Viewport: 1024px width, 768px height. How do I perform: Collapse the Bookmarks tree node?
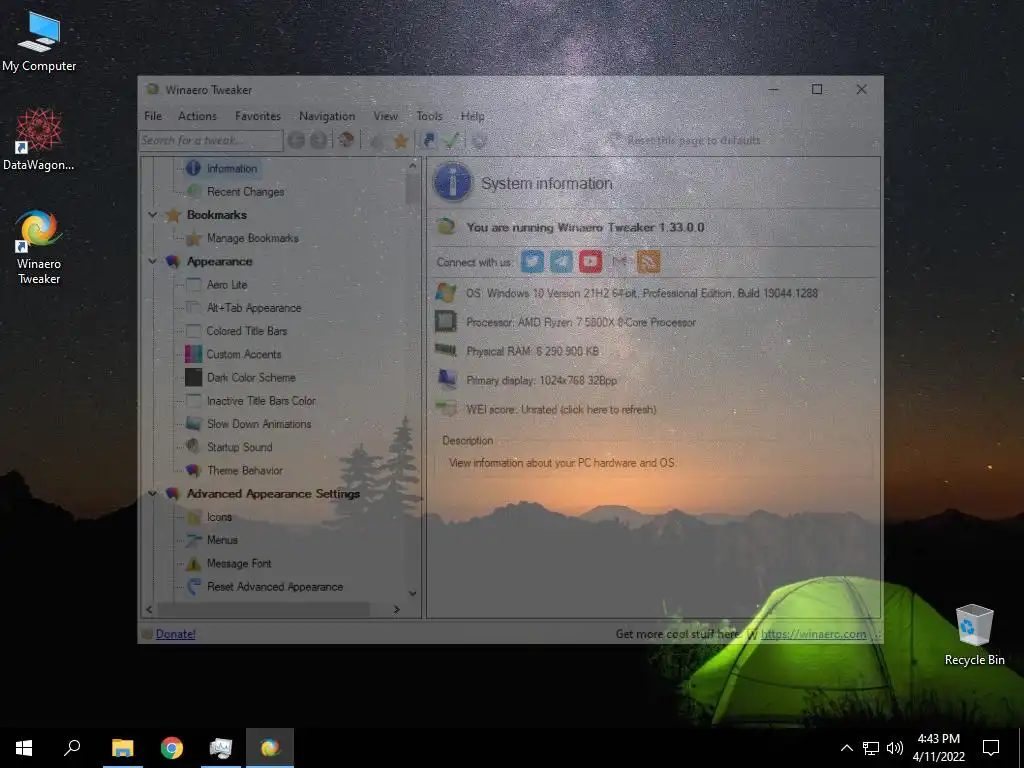click(x=152, y=215)
